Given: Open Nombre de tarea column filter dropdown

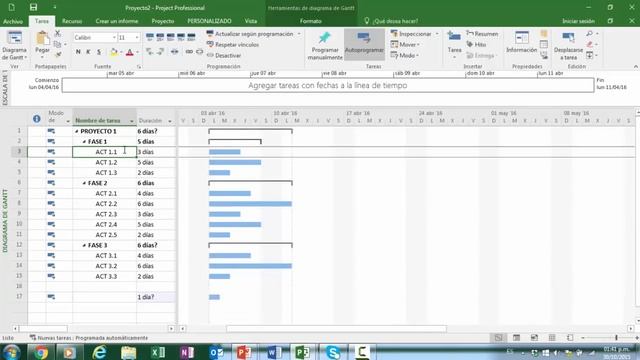Looking at the screenshot, I should 132,121.
